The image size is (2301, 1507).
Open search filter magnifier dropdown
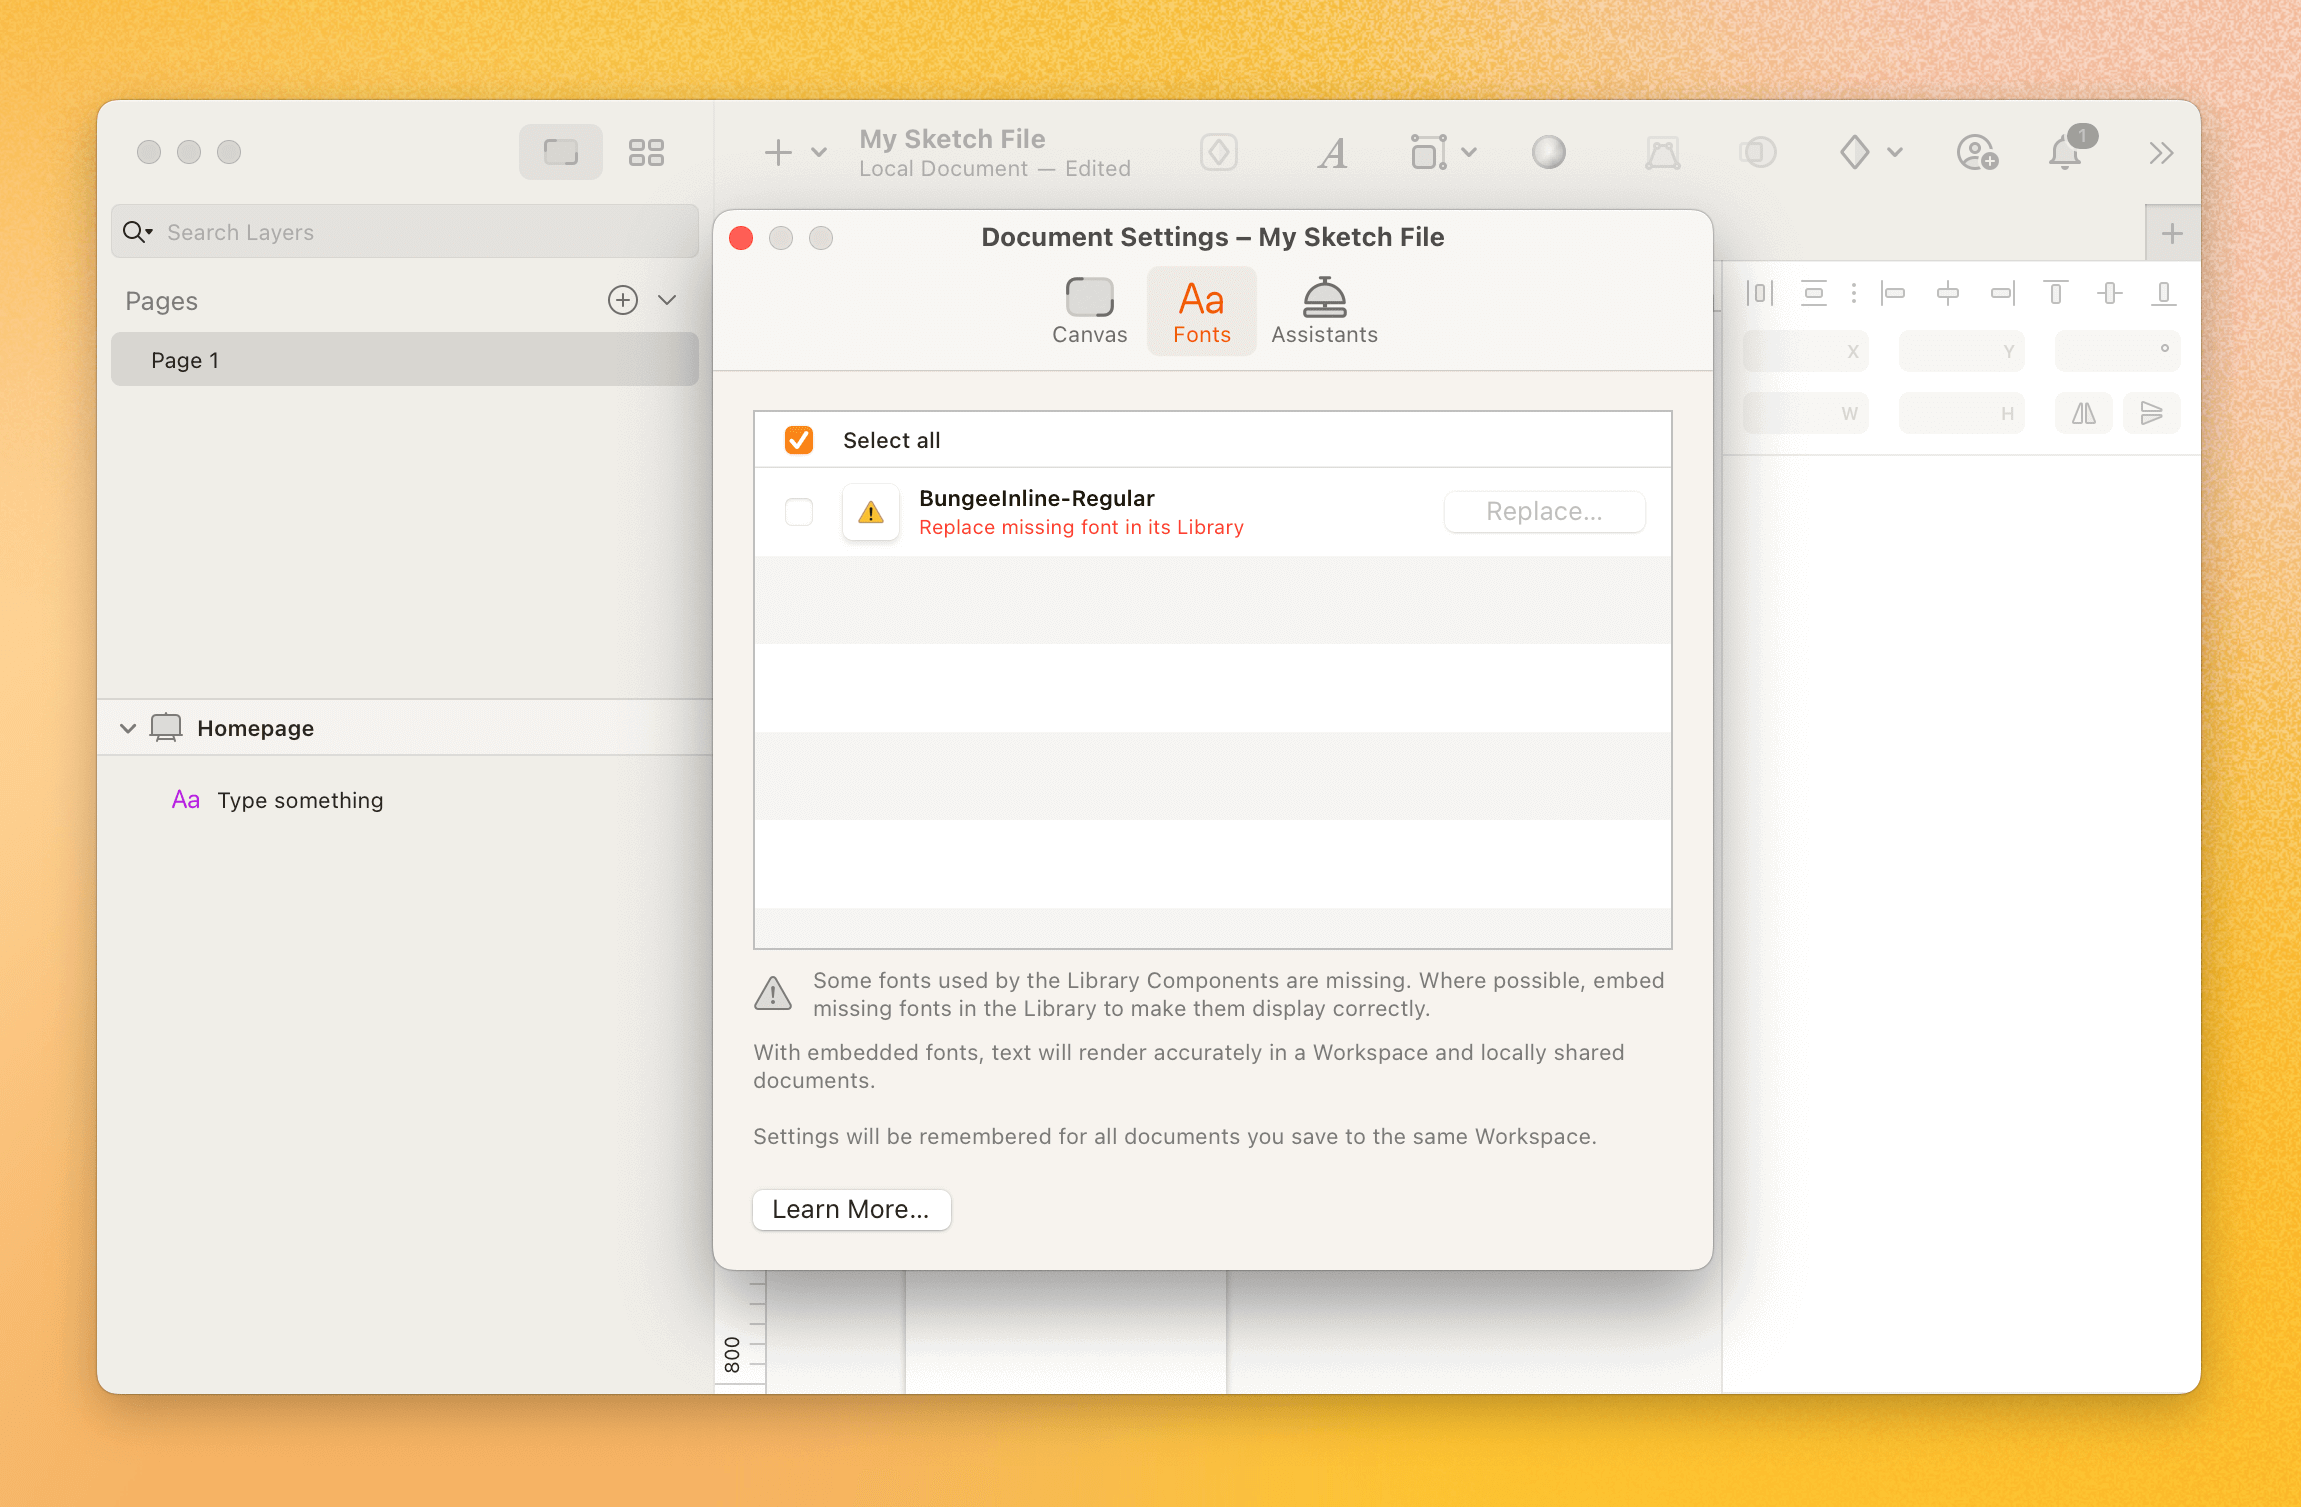[137, 232]
